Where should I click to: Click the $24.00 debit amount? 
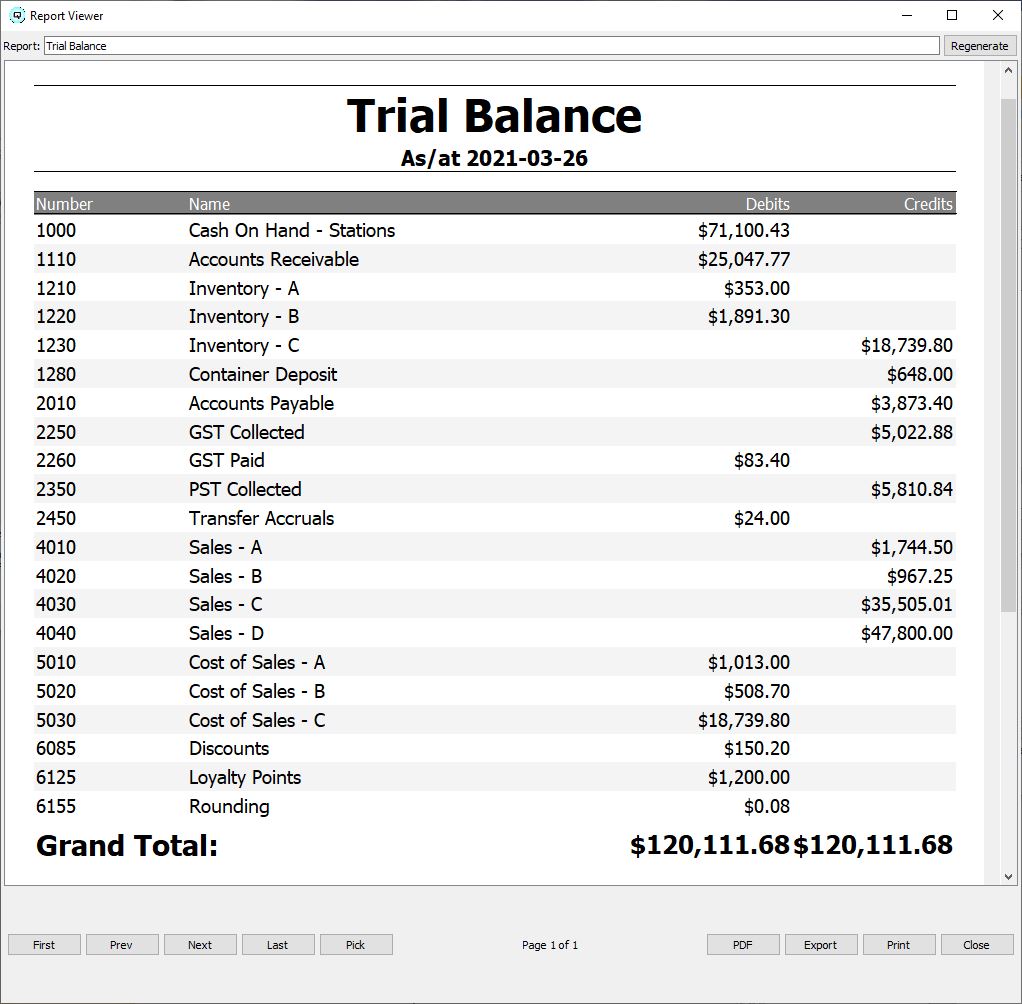point(762,518)
